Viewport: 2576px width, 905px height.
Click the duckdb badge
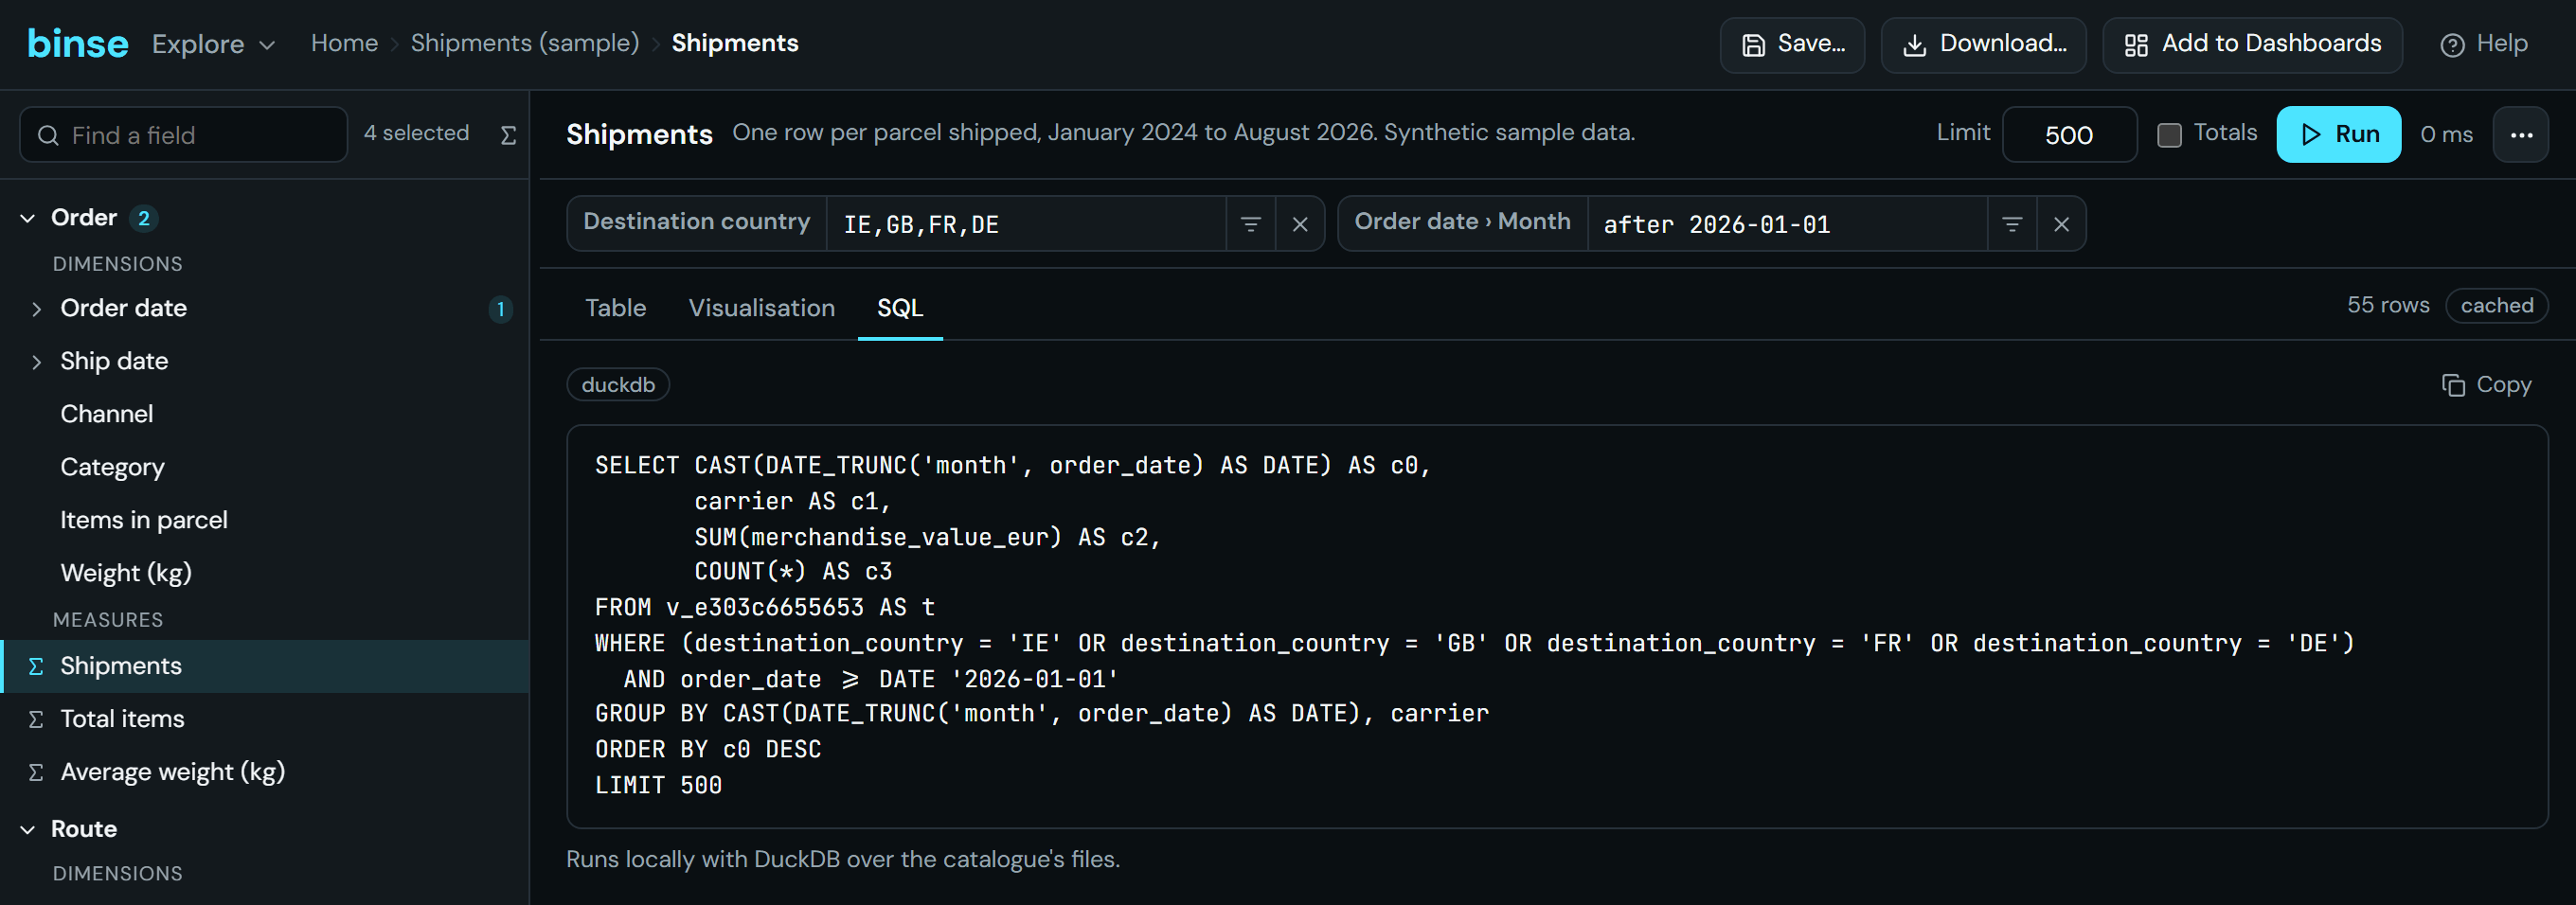618,385
